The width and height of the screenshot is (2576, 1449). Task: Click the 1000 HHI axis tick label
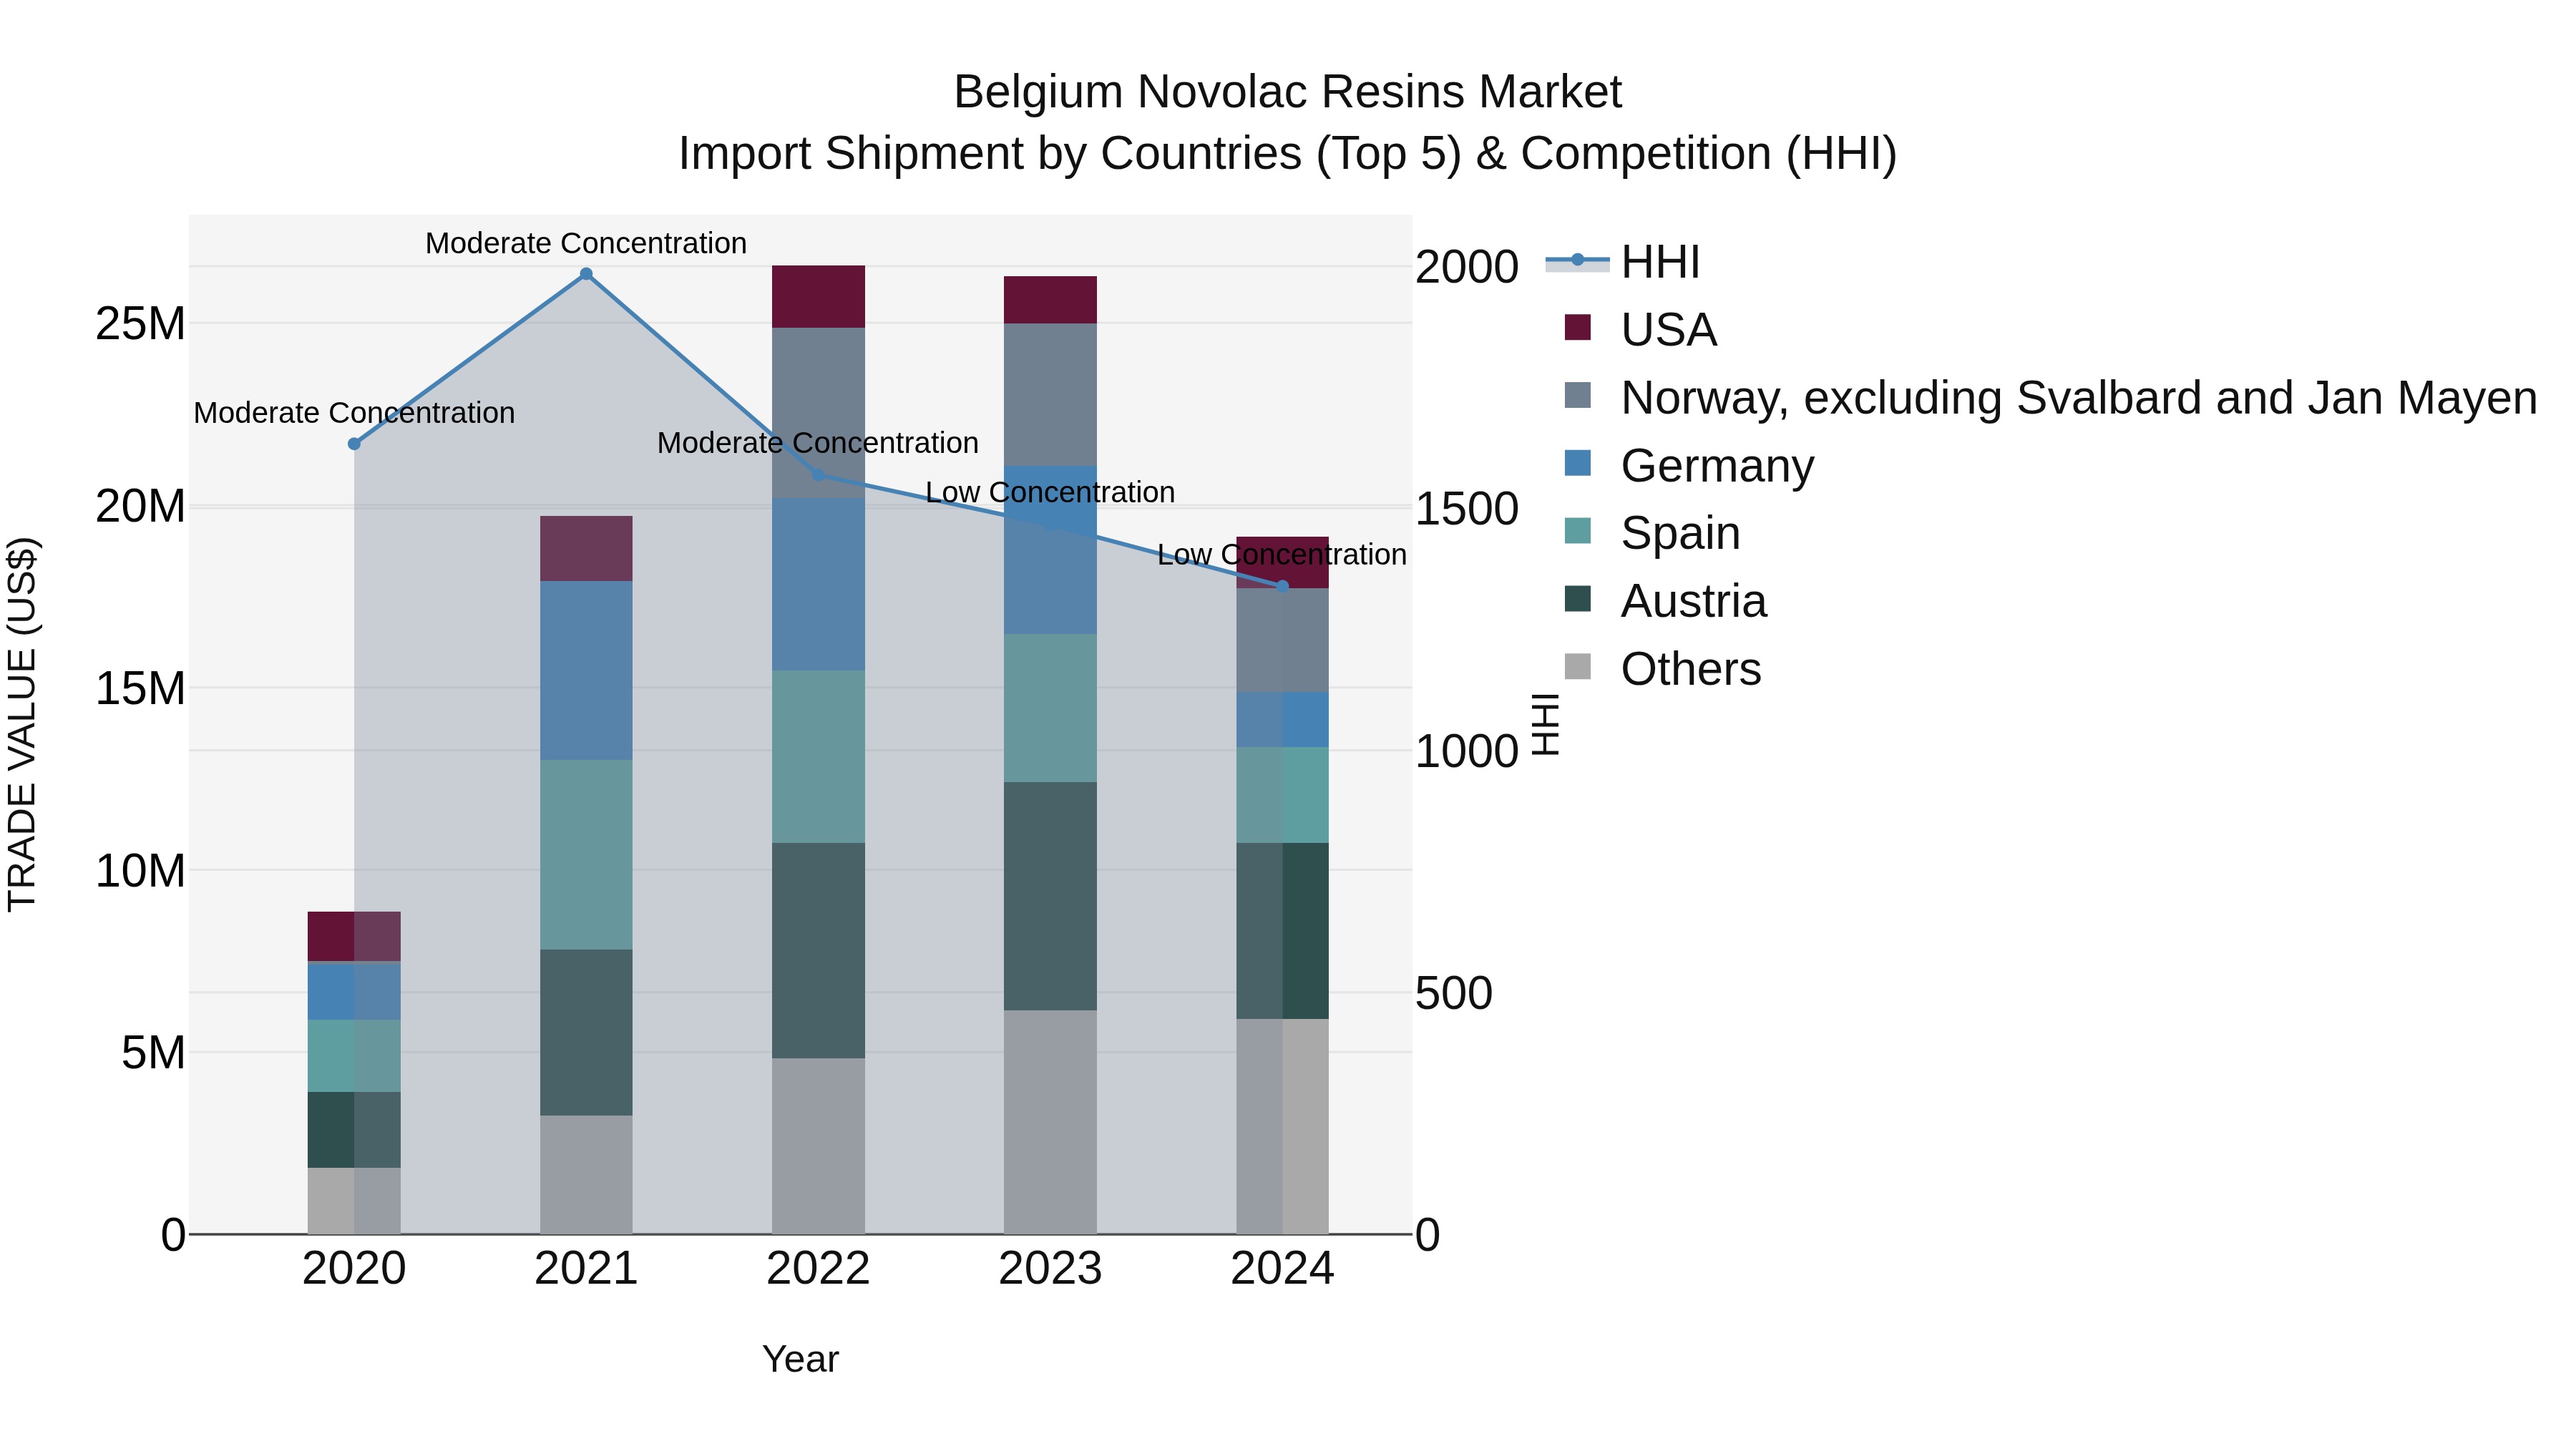click(1467, 751)
